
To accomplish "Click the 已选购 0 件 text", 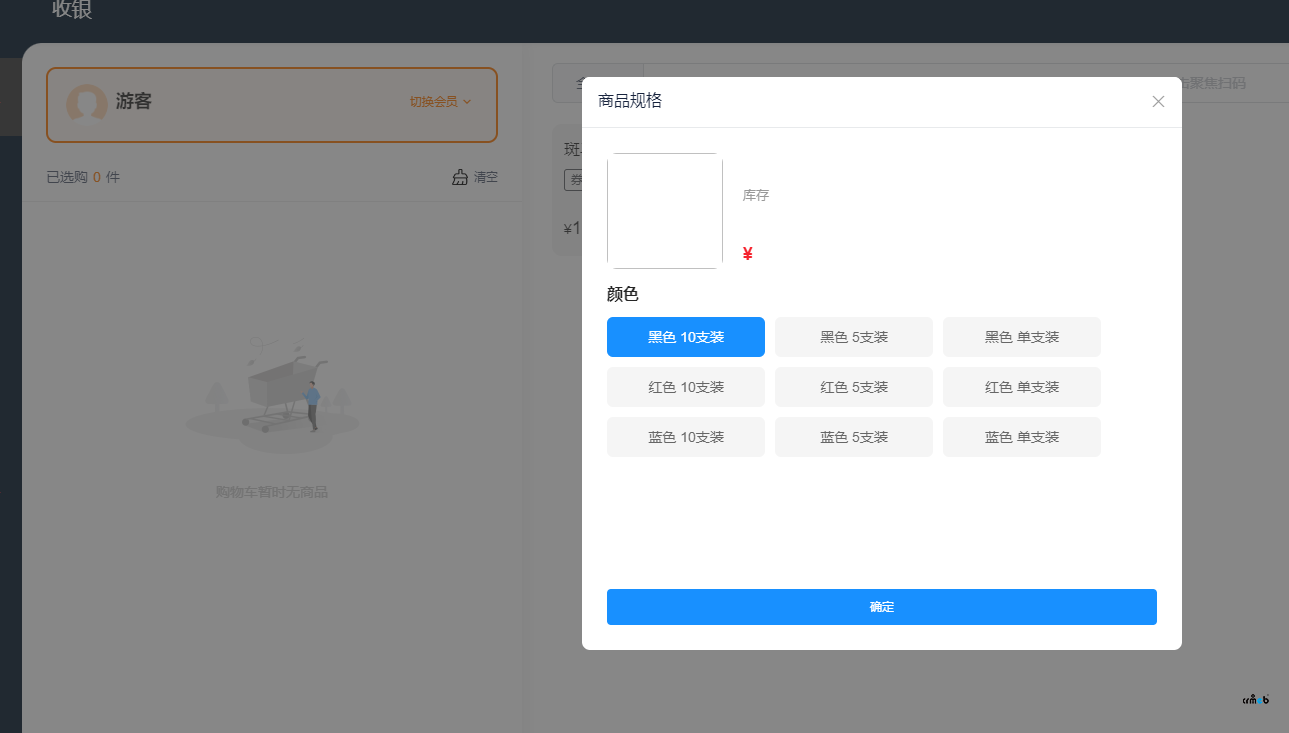I will pyautogui.click(x=83, y=177).
